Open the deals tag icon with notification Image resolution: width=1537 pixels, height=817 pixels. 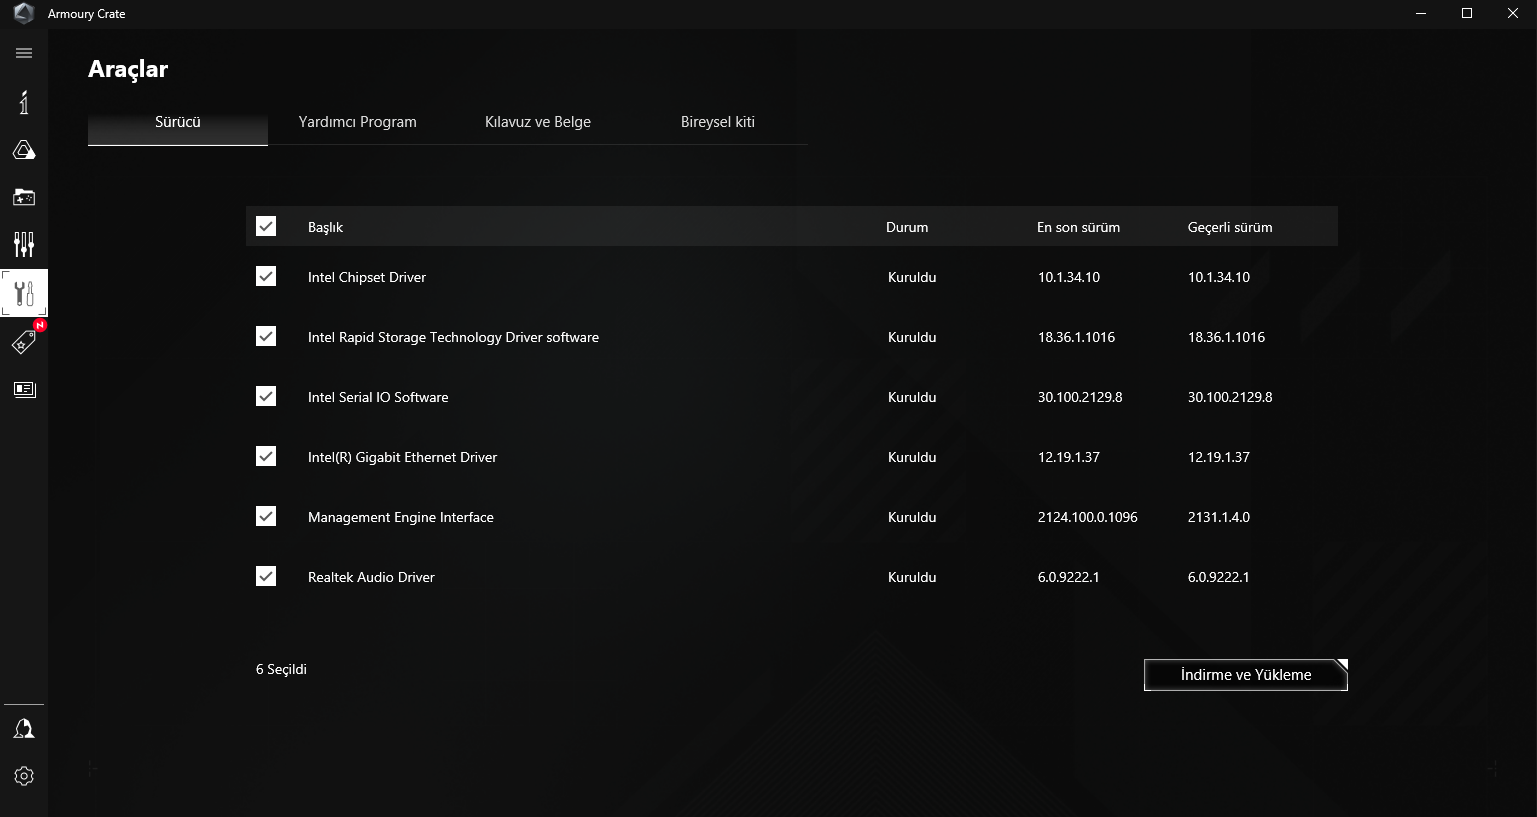tap(24, 341)
